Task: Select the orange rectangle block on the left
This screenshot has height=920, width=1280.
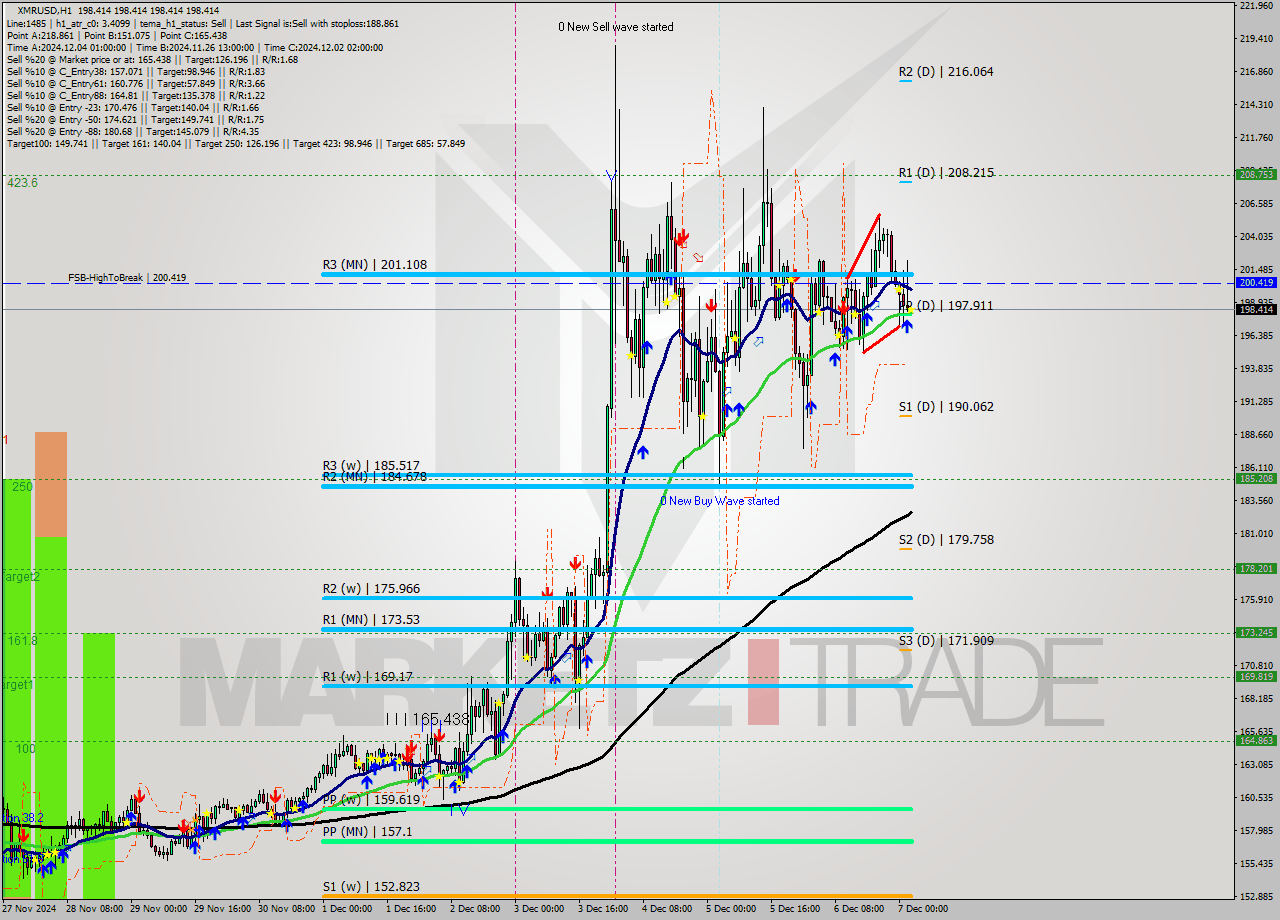Action: (x=51, y=485)
